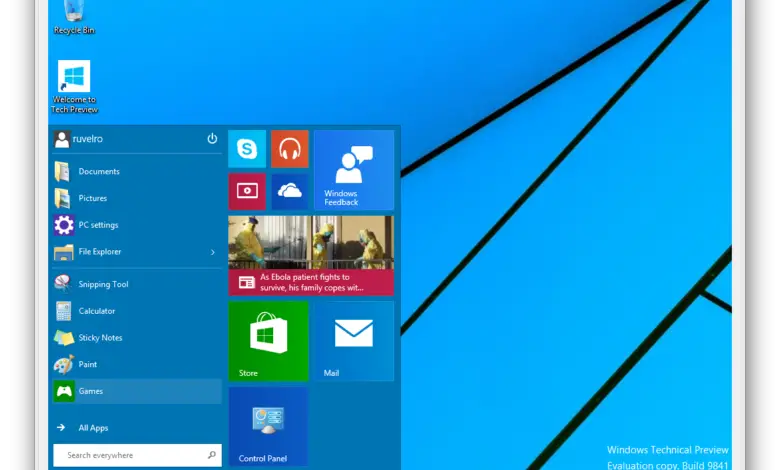Click the search magnifier icon
Screen dimensions: 780x470
click(x=212, y=455)
